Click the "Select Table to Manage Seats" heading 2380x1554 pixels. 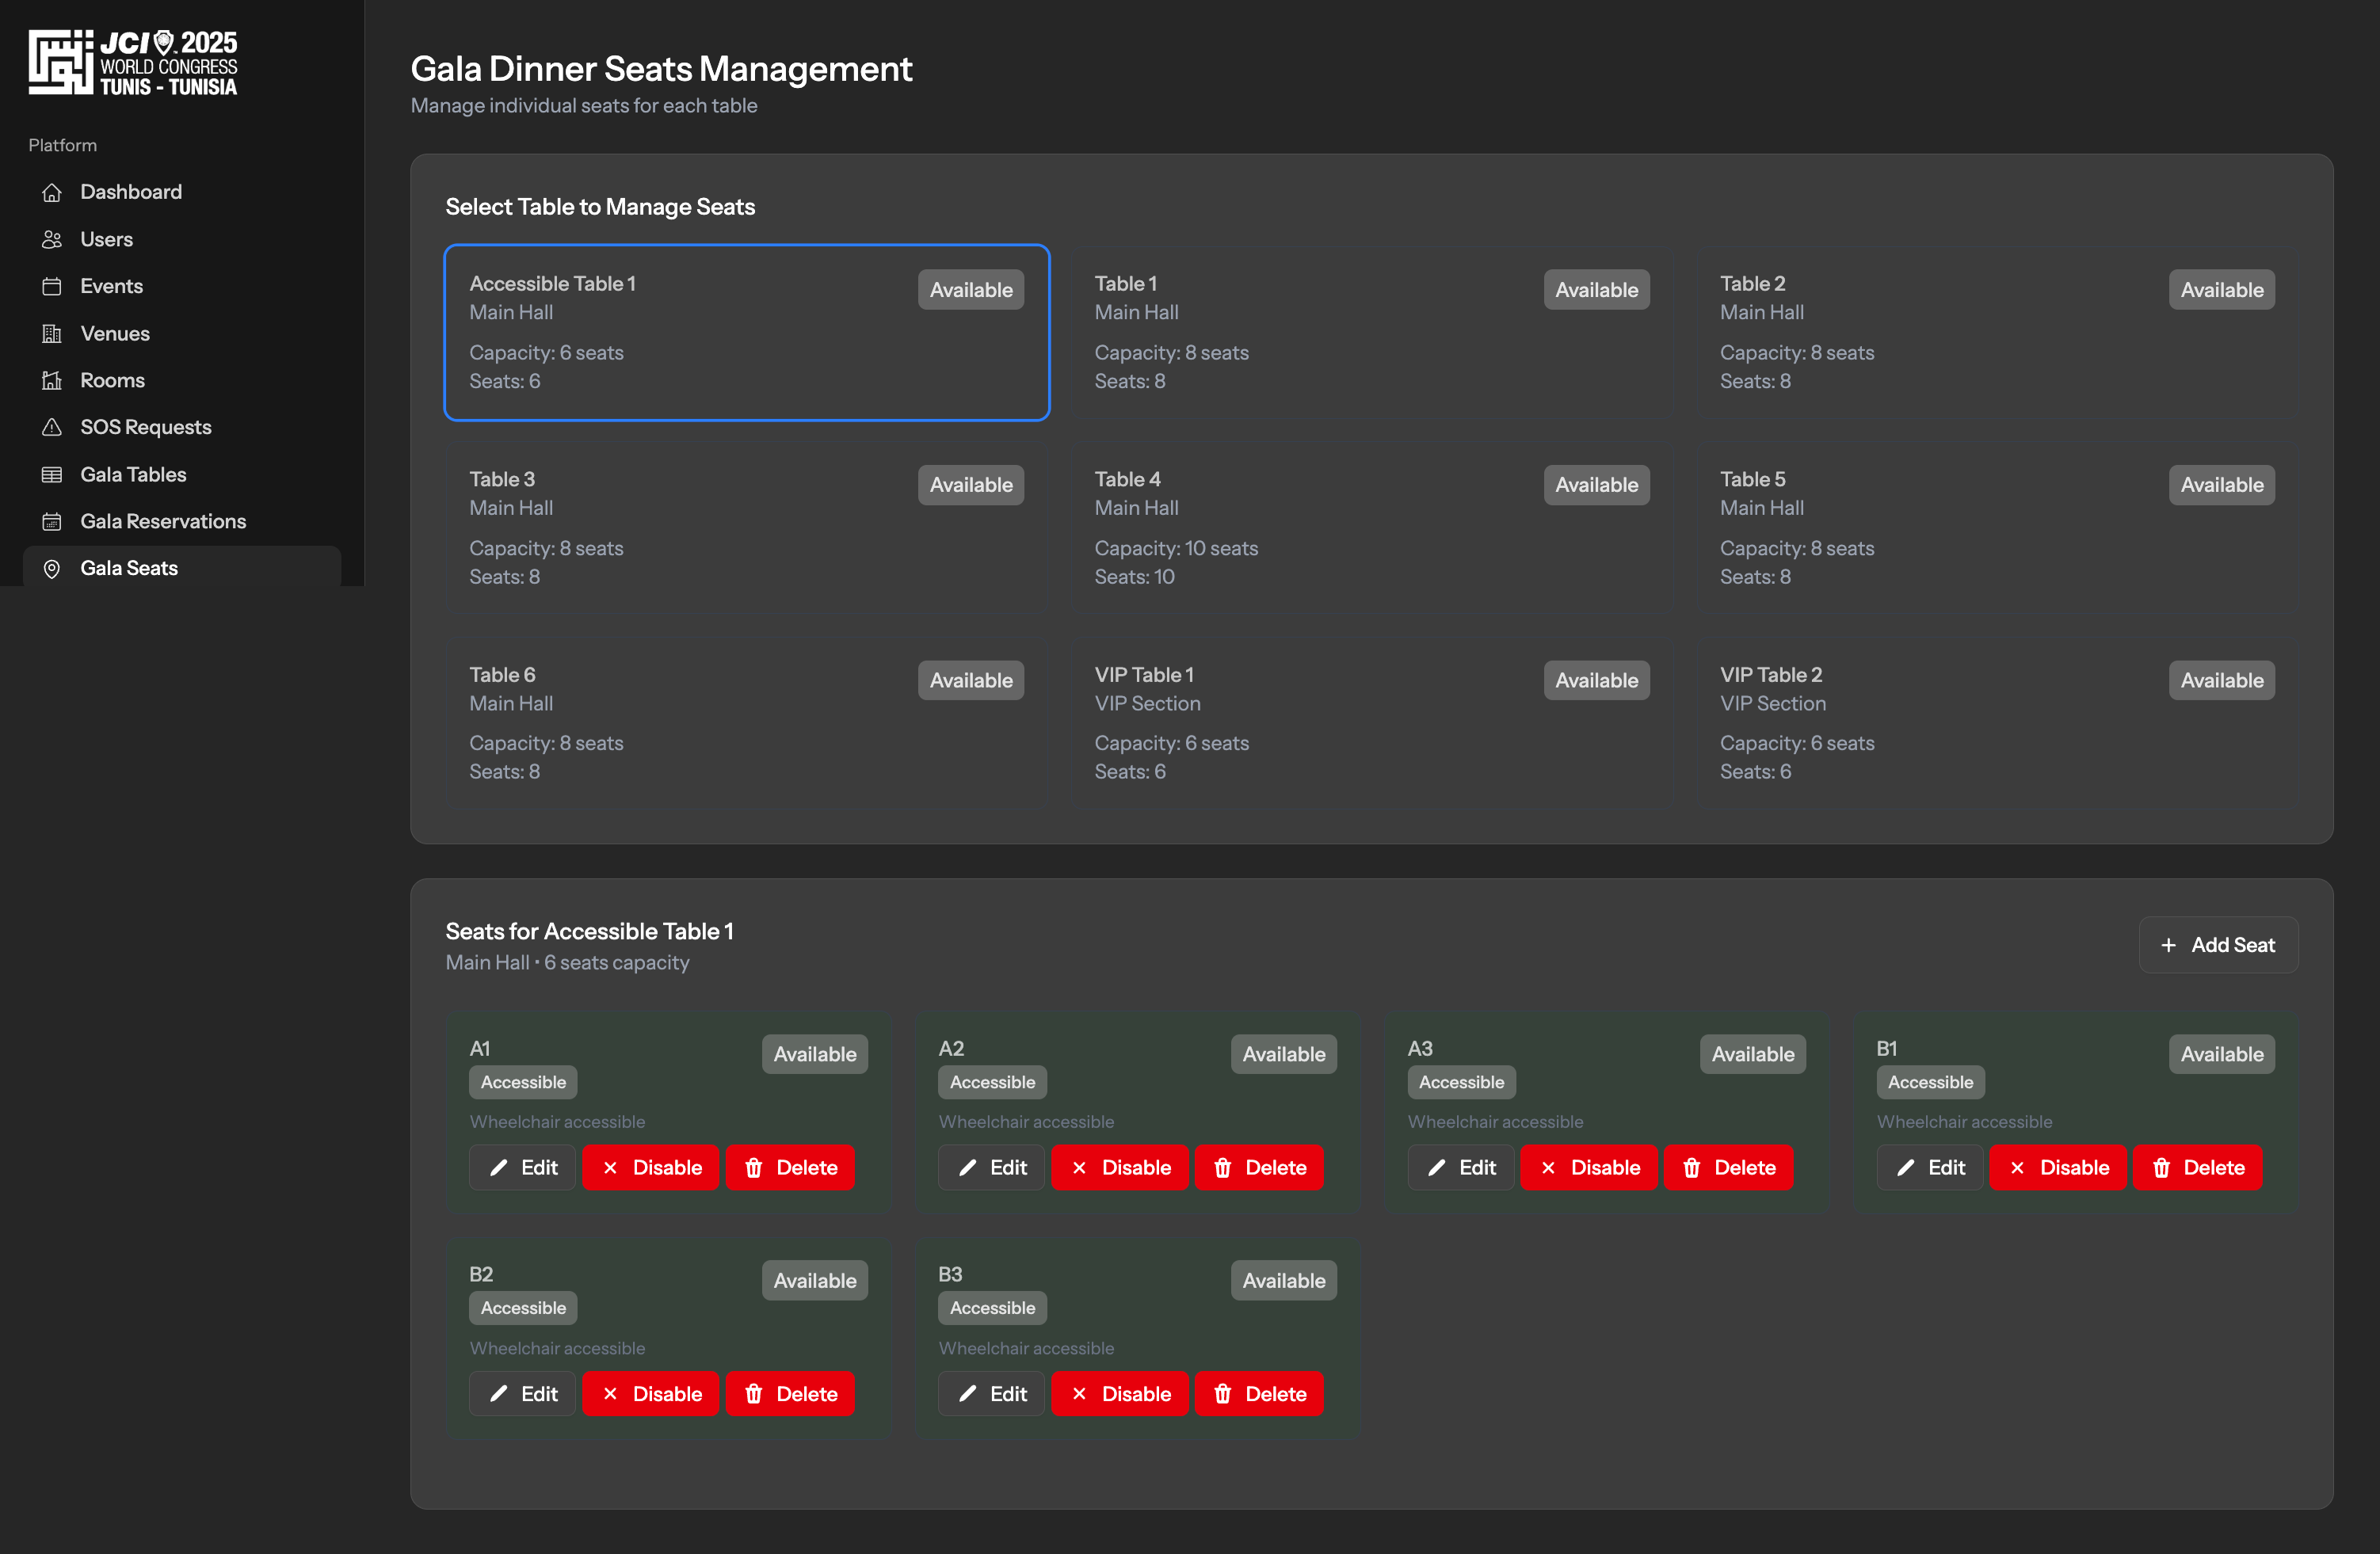click(x=600, y=207)
